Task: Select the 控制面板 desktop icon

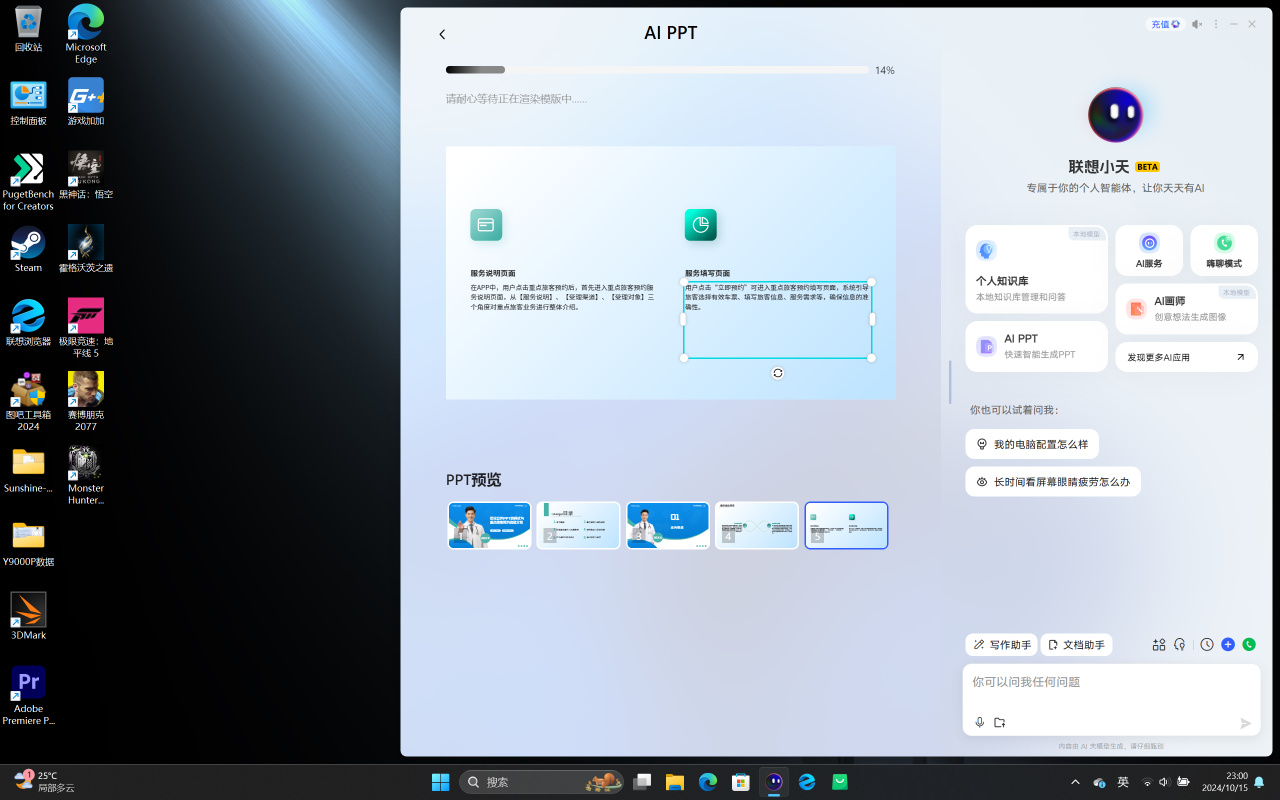Action: [29, 102]
